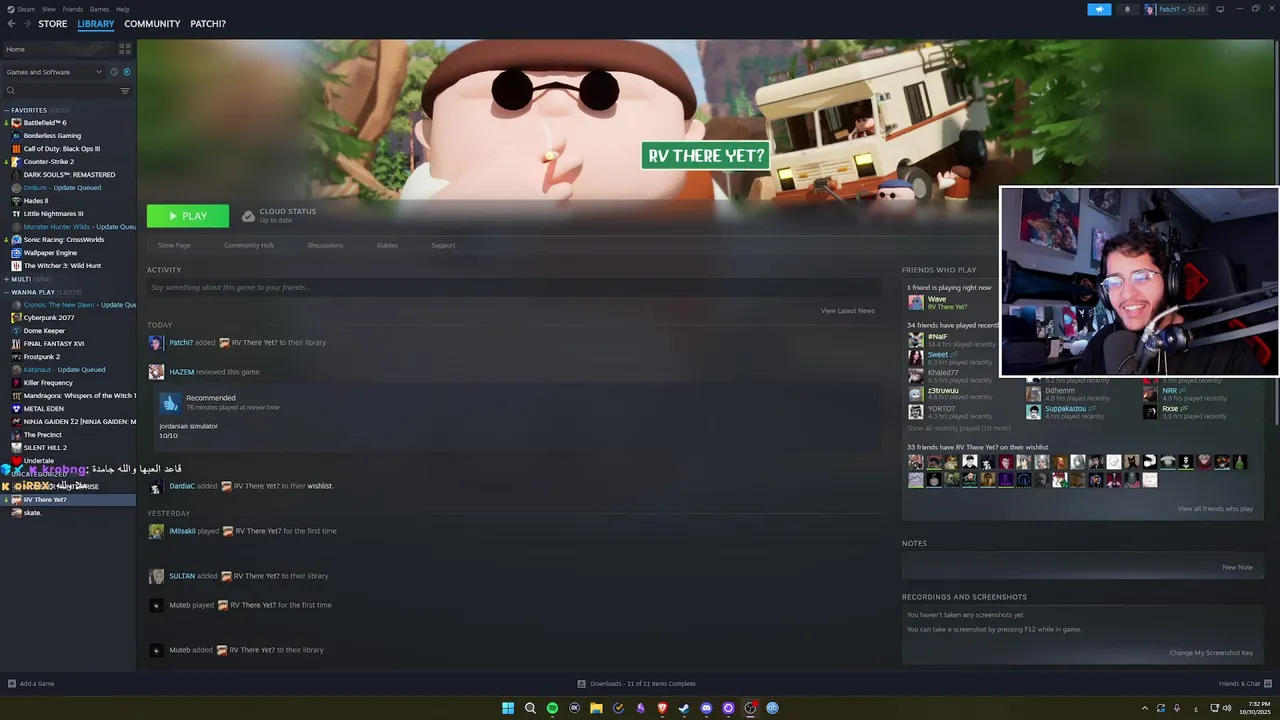The width and height of the screenshot is (1280, 720).
Task: Click the thumbs-up Recommended icon
Action: coord(170,402)
